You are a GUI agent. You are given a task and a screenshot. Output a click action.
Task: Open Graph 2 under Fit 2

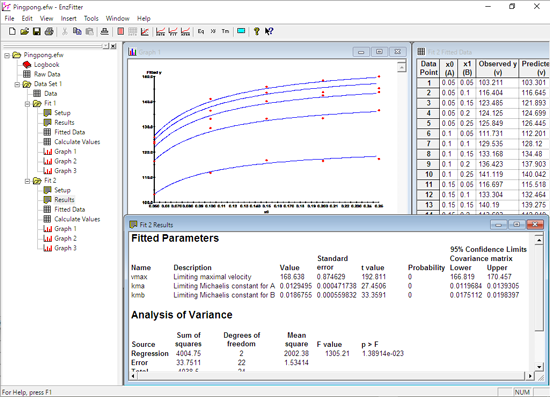(65, 238)
